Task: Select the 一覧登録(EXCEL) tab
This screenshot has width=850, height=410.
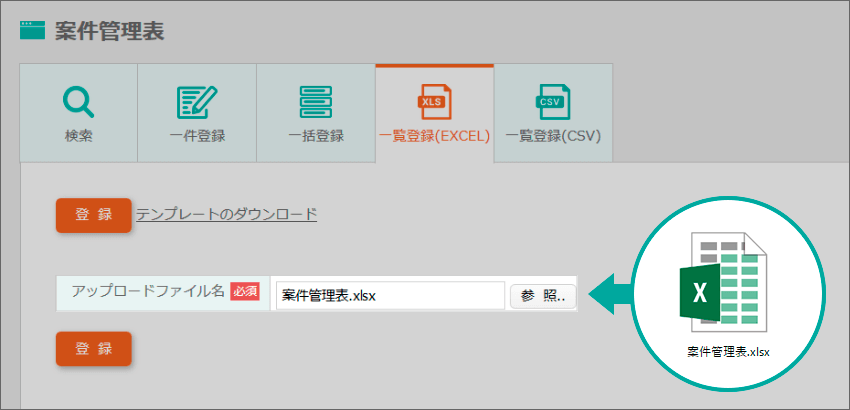Action: (434, 113)
